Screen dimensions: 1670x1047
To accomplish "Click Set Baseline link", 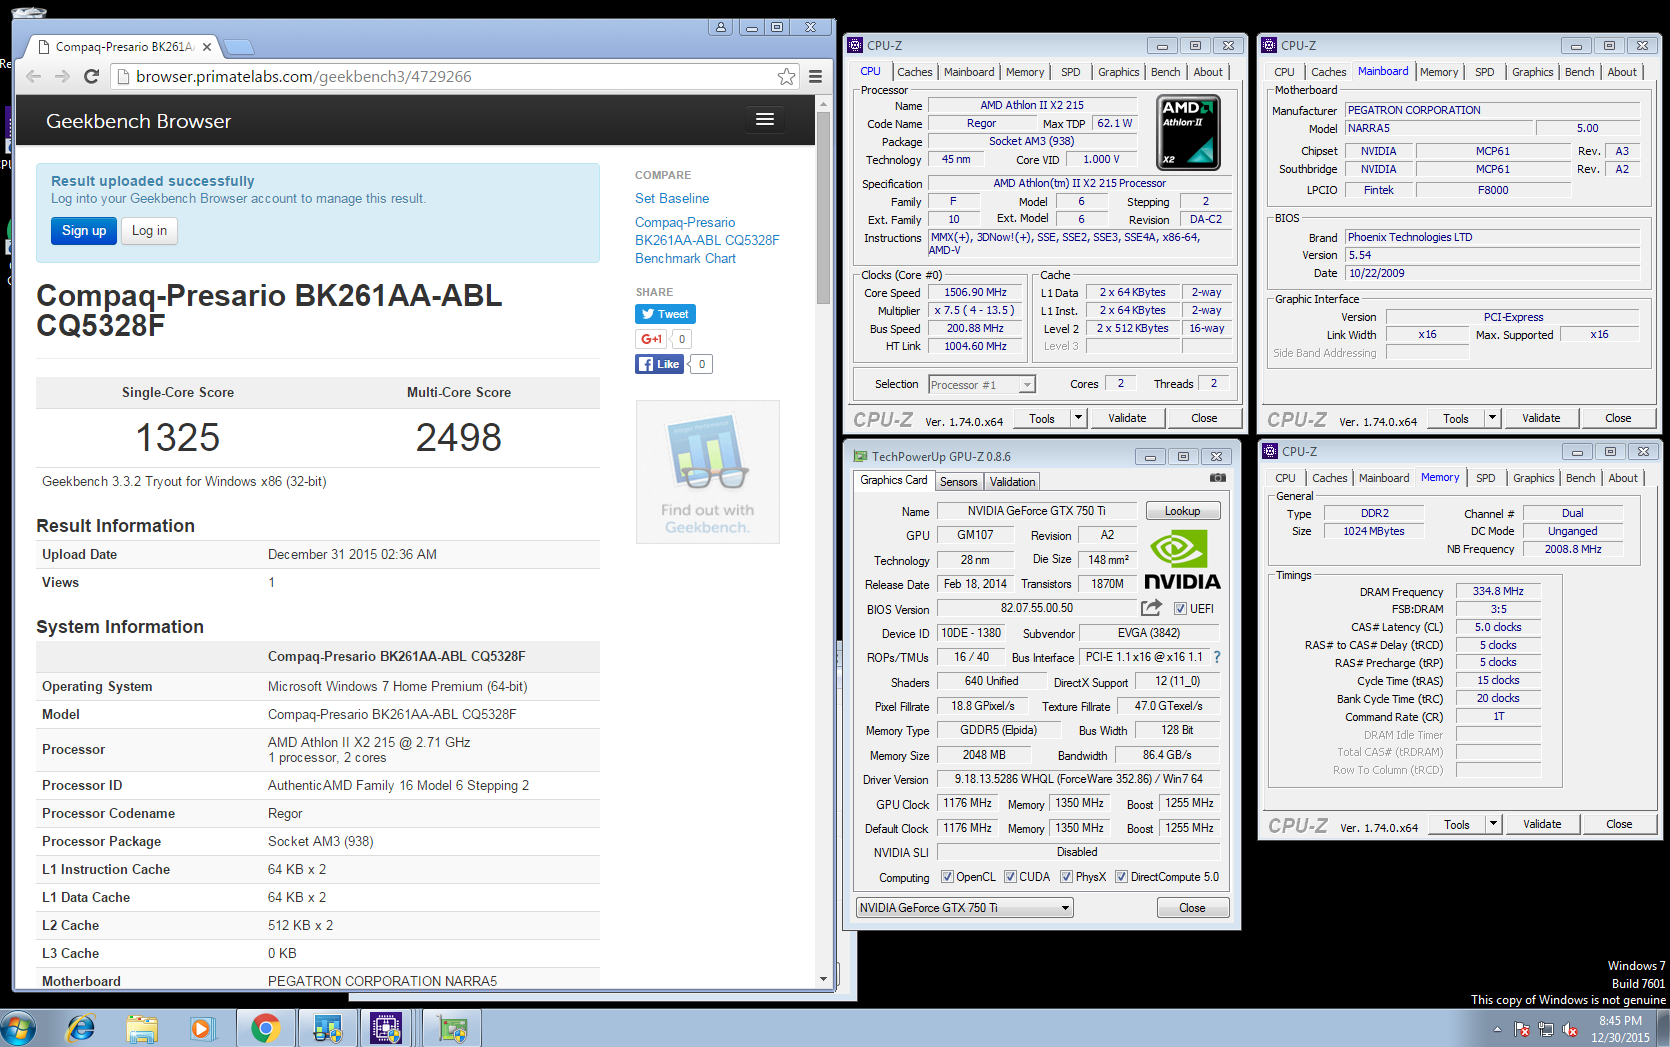I will (672, 198).
